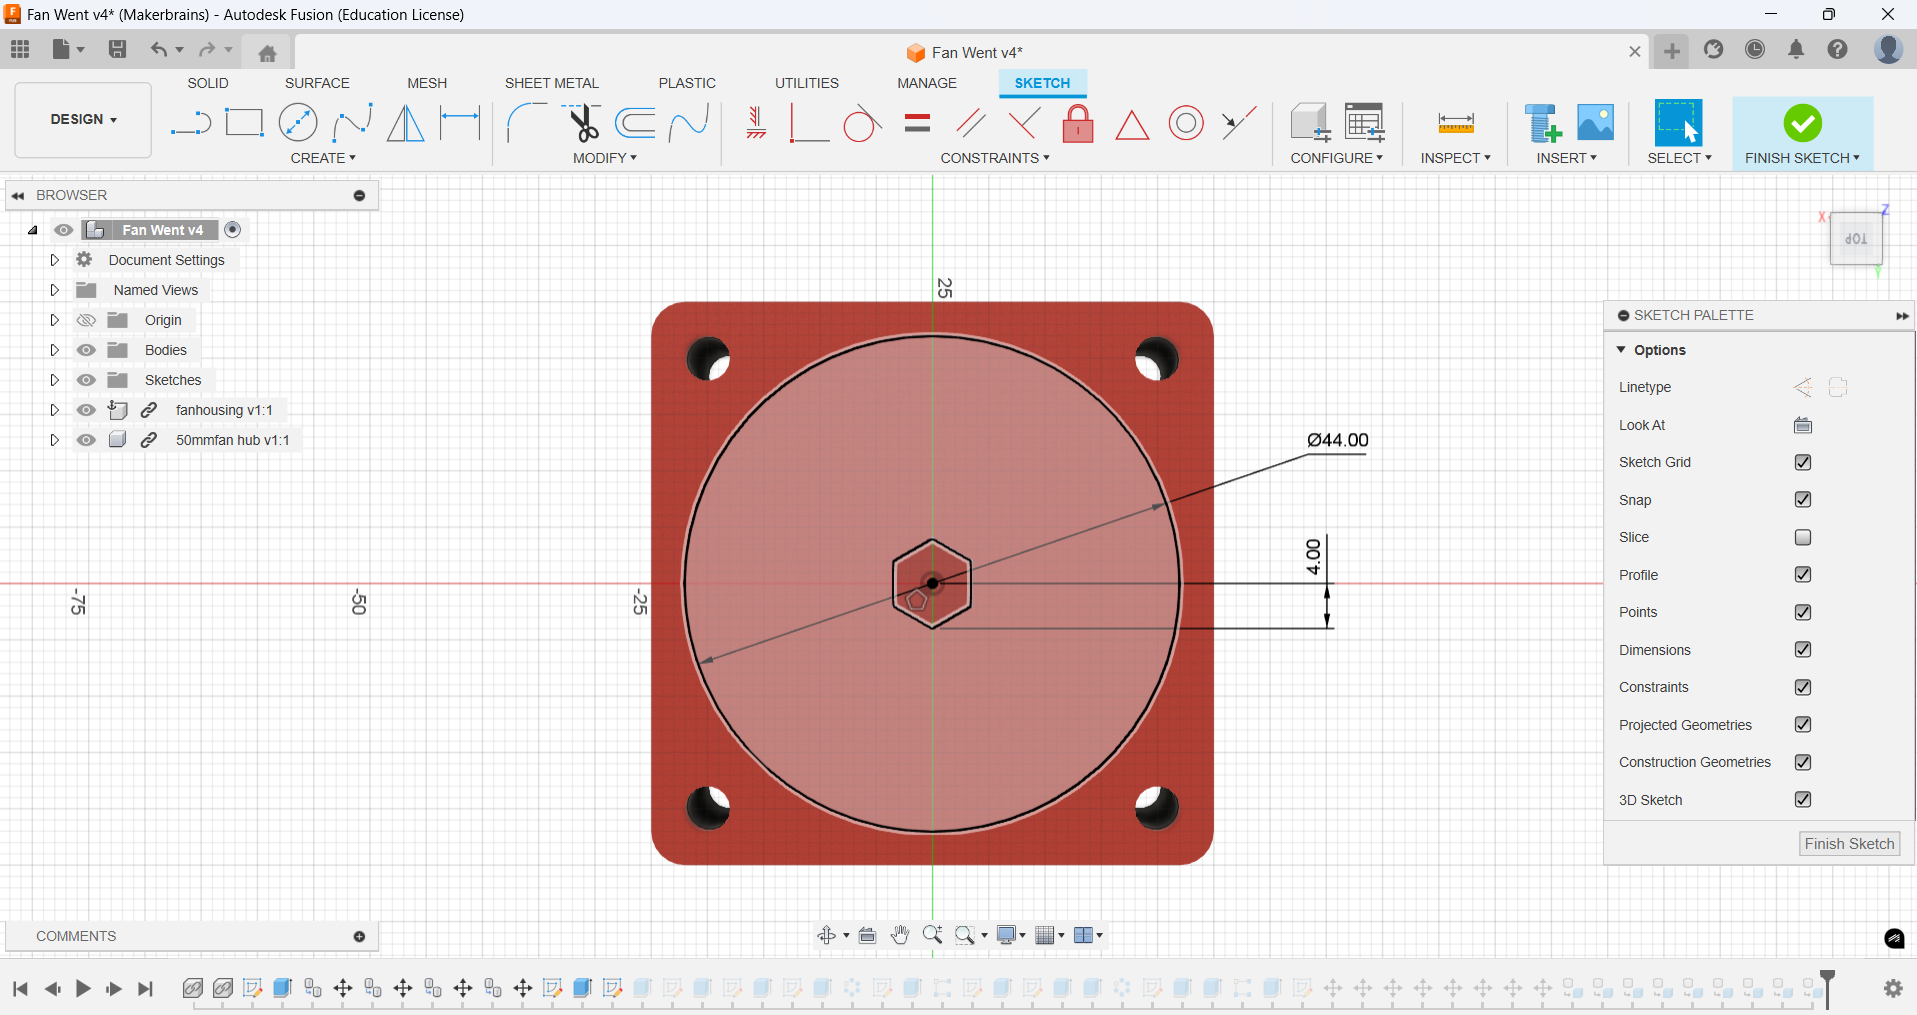
Task: Open the CREATE dropdown menu
Action: [324, 158]
